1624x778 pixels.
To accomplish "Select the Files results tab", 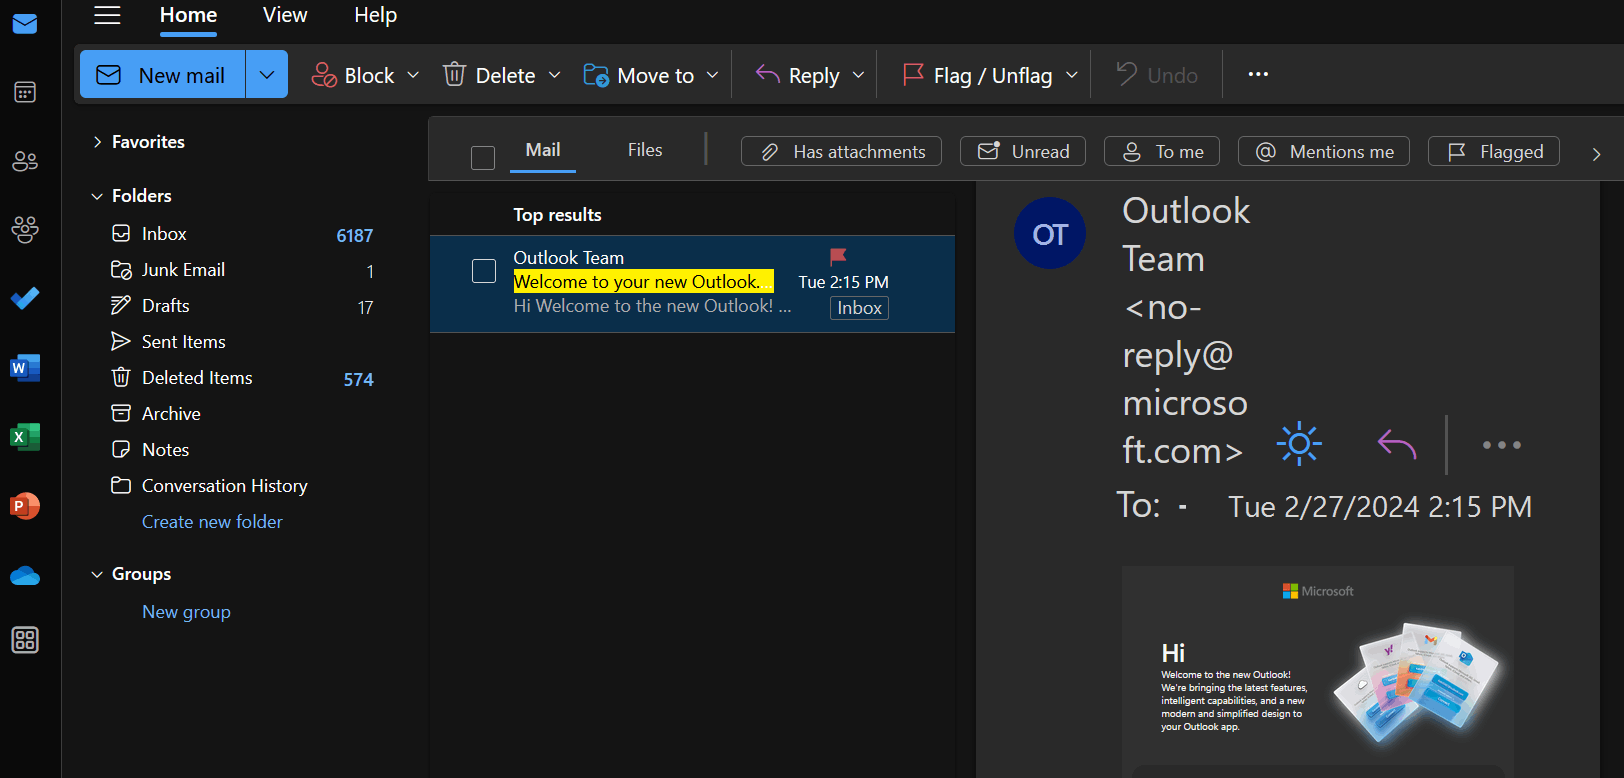I will pos(645,150).
